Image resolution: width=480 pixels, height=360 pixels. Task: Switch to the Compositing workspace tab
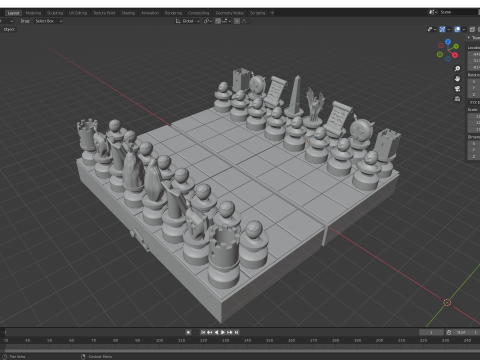coord(198,13)
